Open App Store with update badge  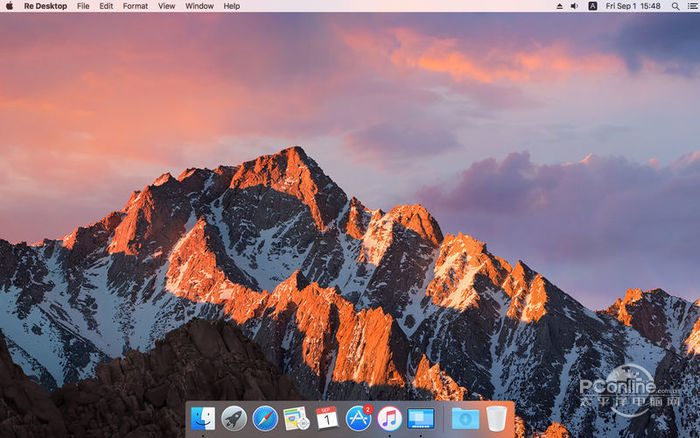pyautogui.click(x=358, y=418)
